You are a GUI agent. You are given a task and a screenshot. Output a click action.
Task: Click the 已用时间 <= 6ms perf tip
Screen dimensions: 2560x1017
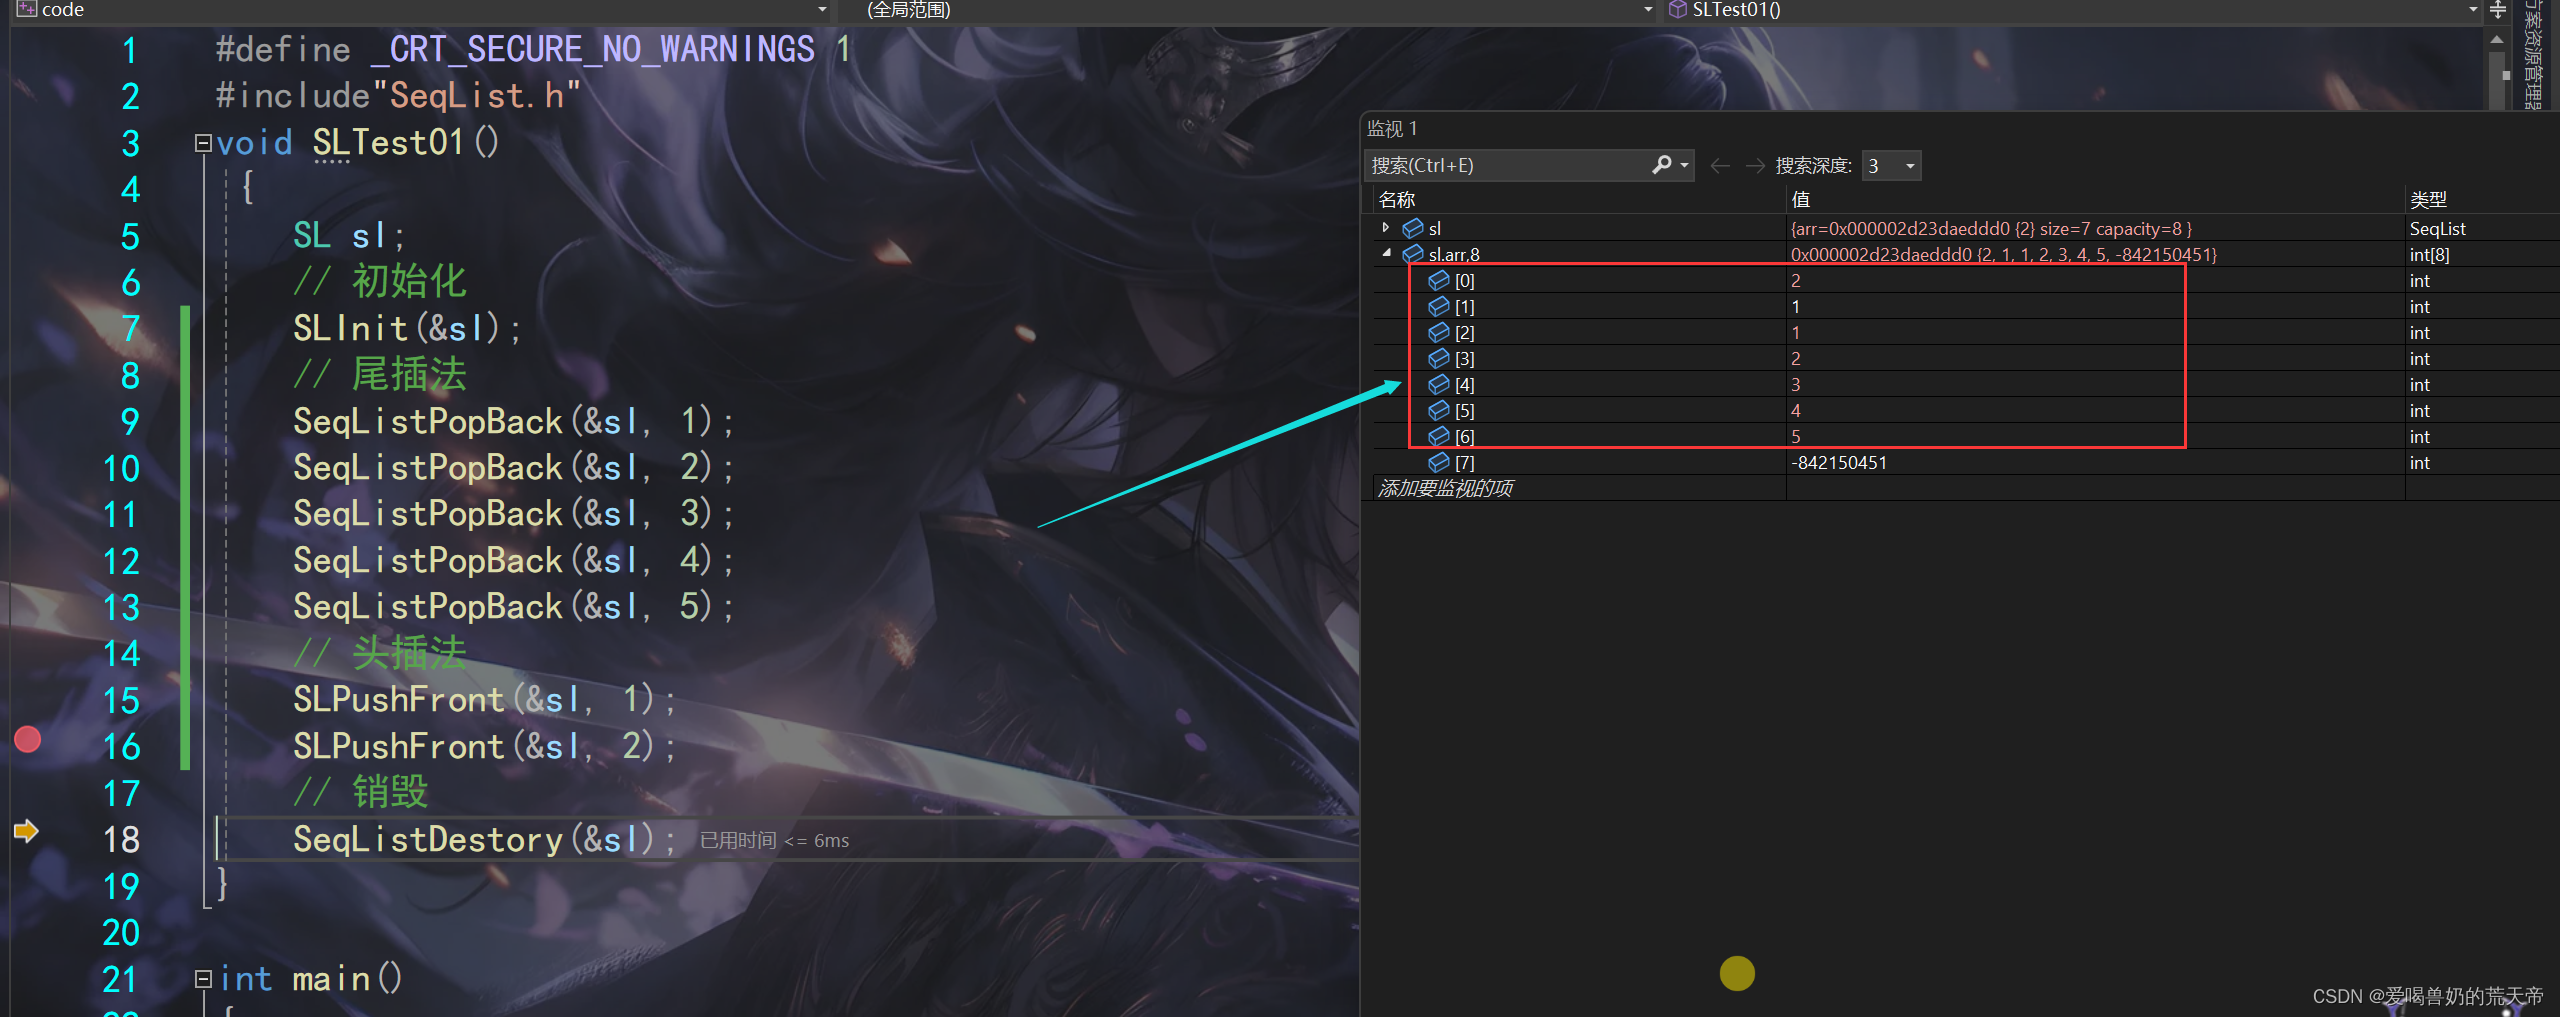pyautogui.click(x=774, y=841)
